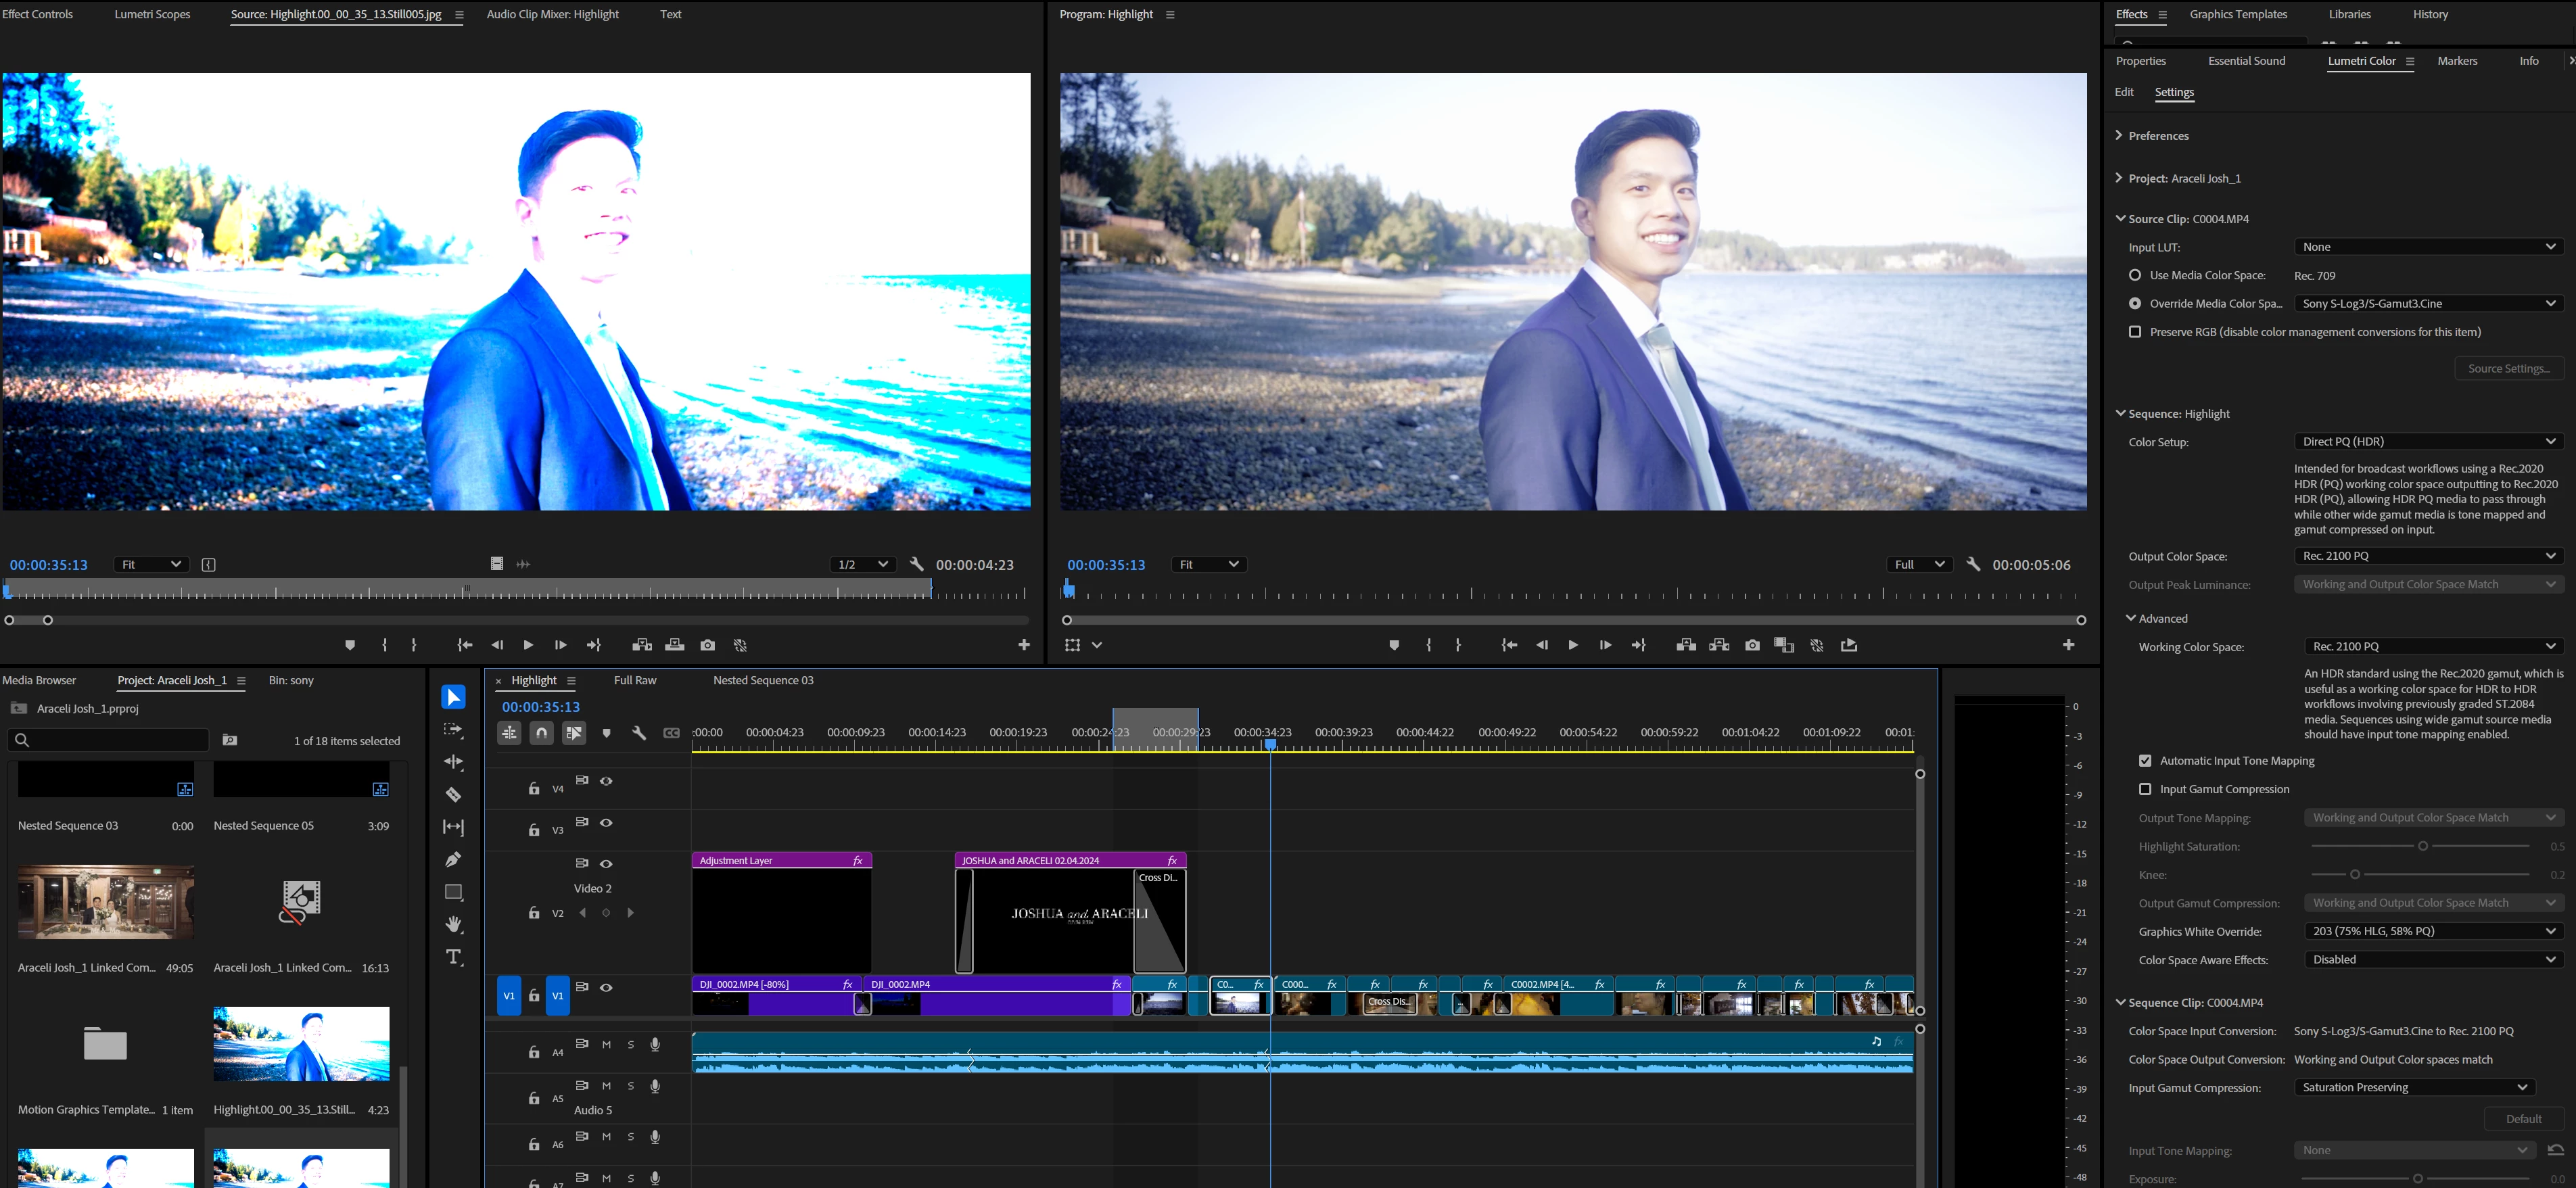This screenshot has height=1188, width=2576.
Task: Choose the Hand tool
Action: [x=453, y=924]
